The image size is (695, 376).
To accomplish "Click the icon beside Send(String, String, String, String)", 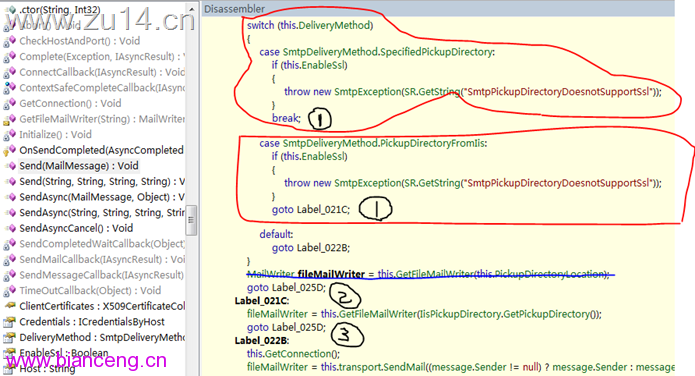I will coord(10,181).
